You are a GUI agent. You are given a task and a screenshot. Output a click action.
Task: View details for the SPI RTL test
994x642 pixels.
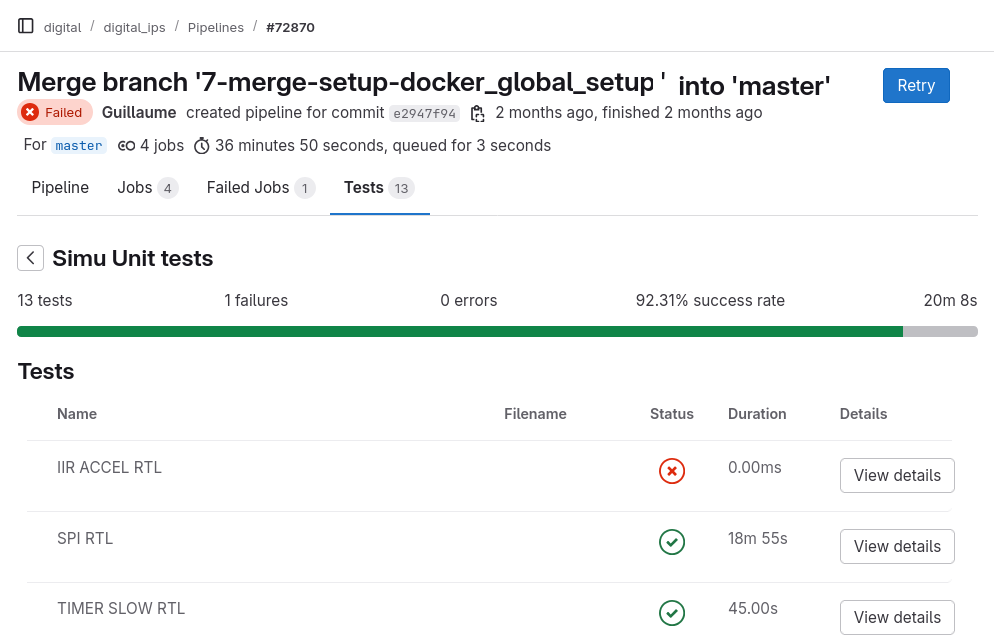[x=896, y=546]
